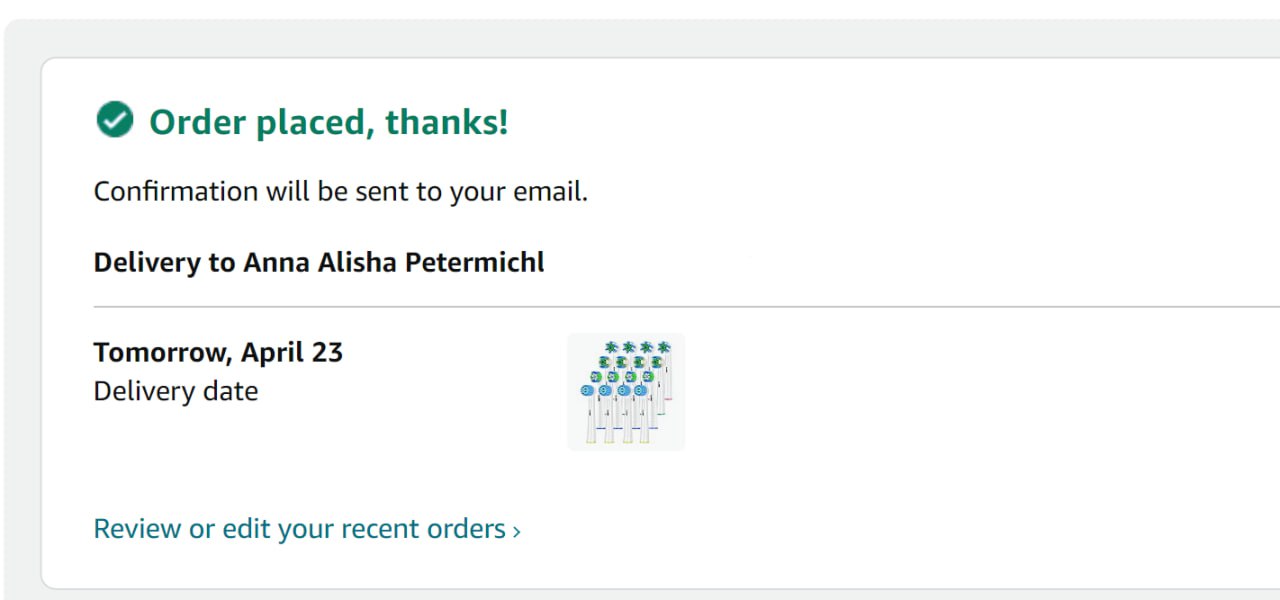1280x600 pixels.
Task: Click the right chevron after recent orders link
Action: pos(516,531)
